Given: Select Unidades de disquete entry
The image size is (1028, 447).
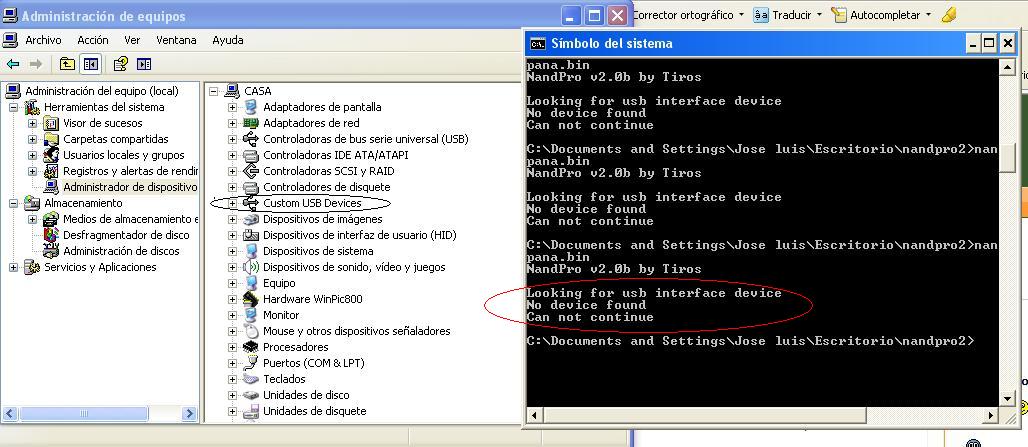Looking at the screenshot, I should (315, 411).
